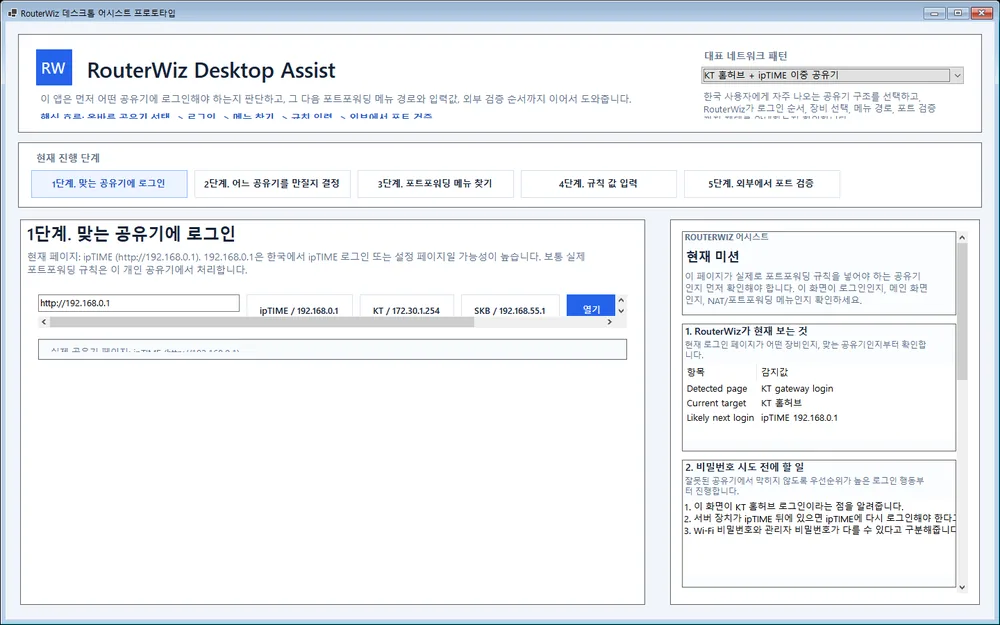1000x625 pixels.
Task: Select list item '2. 서버 장치가 ipTIME 뒤에 있으면'
Action: coord(820,518)
